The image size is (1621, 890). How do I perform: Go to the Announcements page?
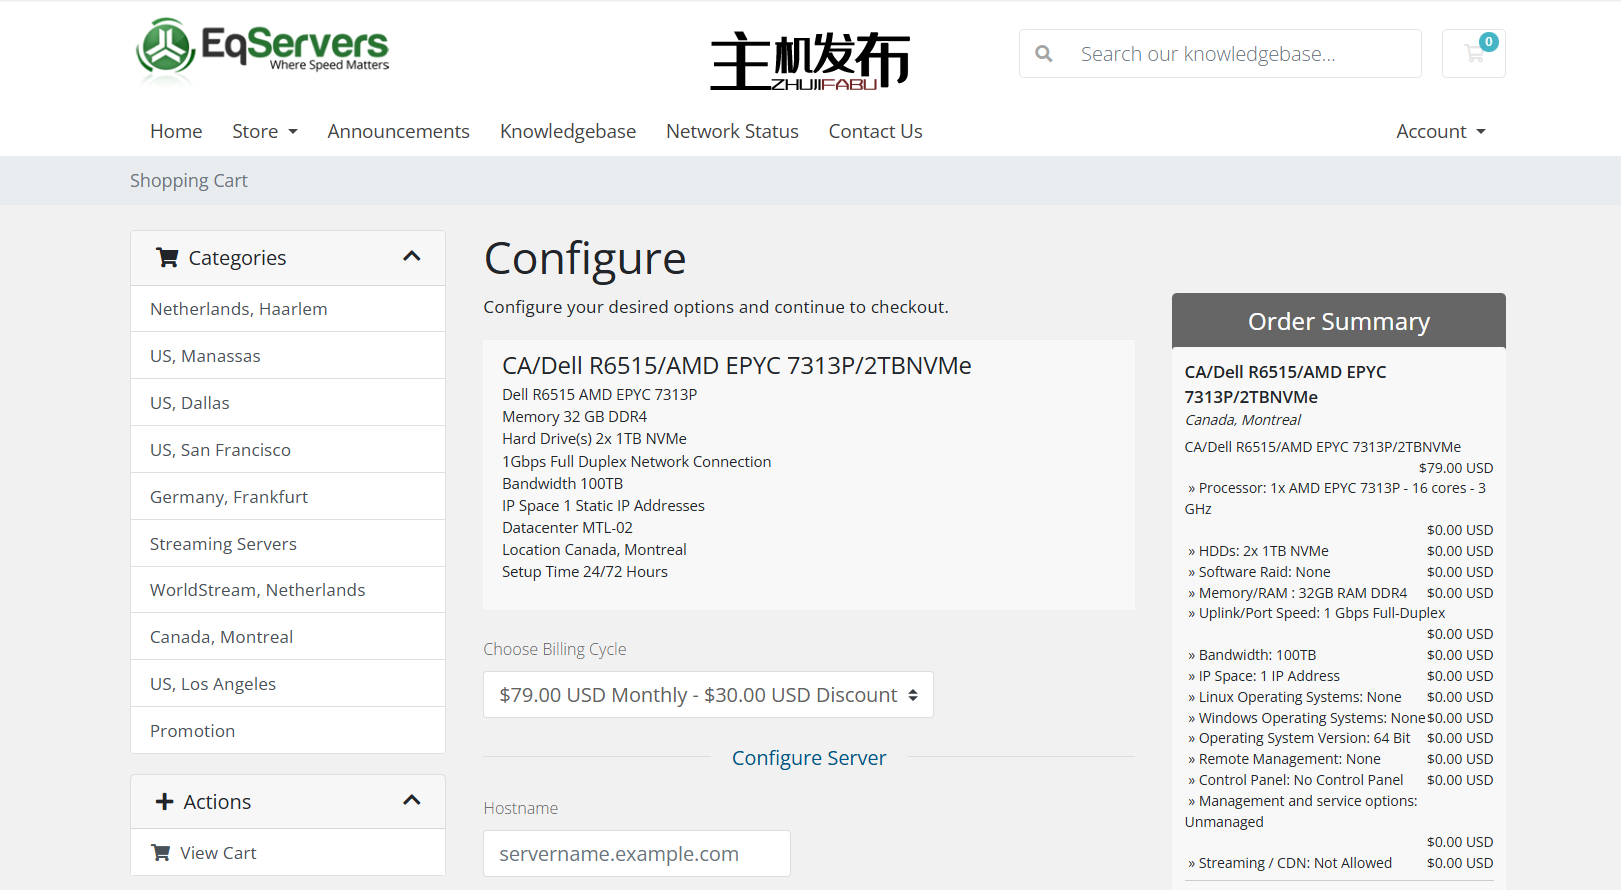pos(398,131)
